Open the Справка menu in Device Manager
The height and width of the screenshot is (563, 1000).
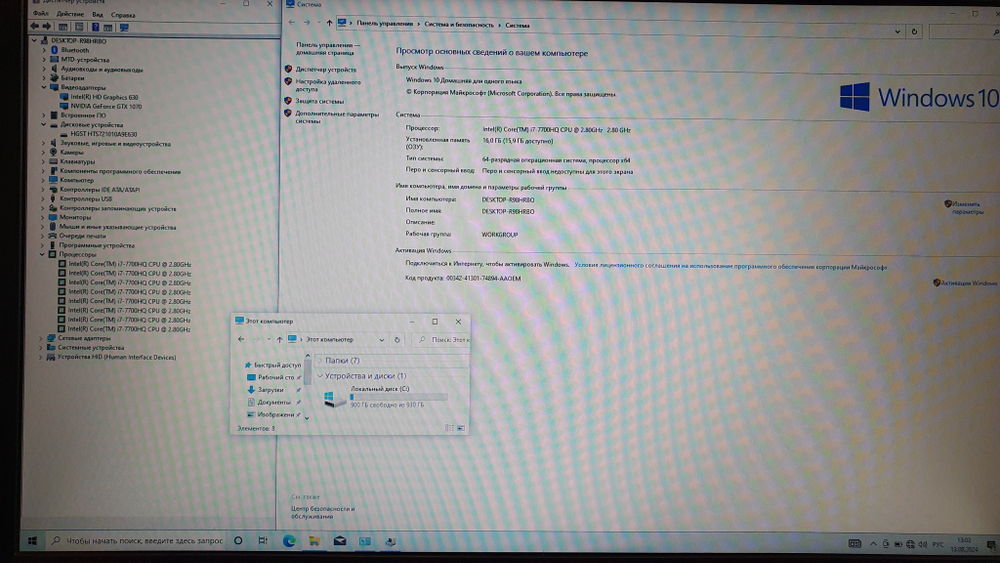[x=123, y=15]
